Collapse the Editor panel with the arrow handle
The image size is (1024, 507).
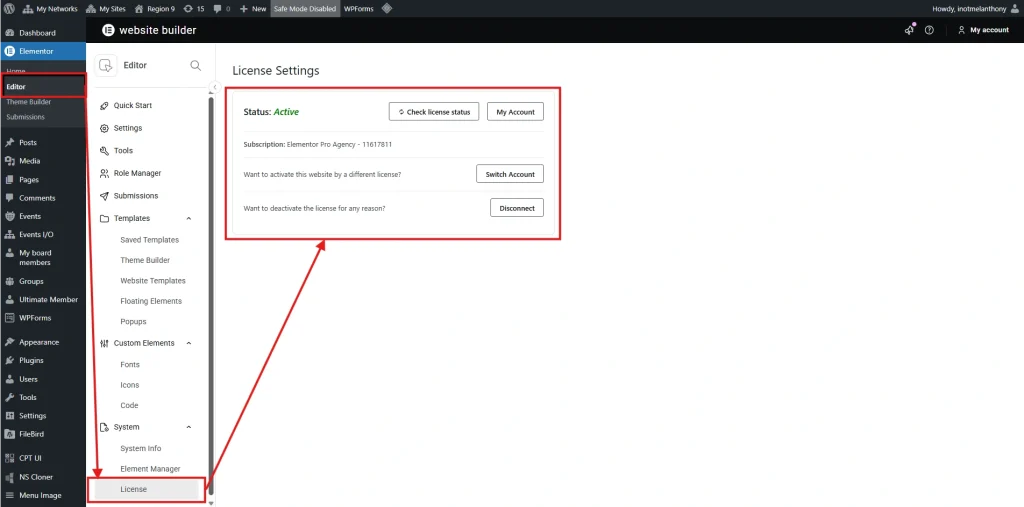click(215, 86)
